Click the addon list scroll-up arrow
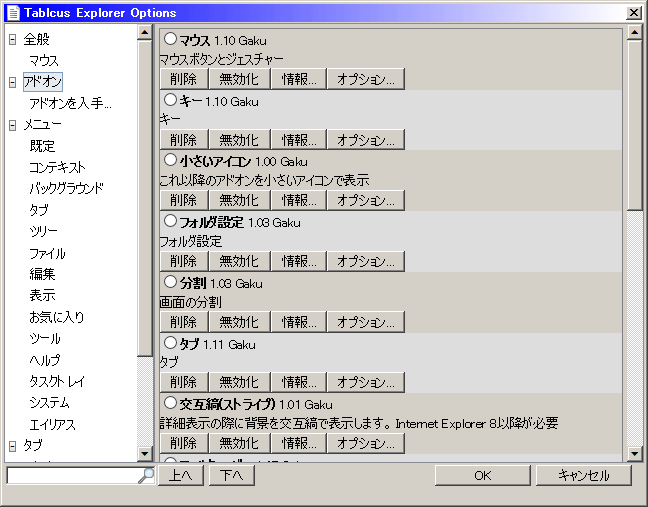This screenshot has width=648, height=507. [634, 34]
